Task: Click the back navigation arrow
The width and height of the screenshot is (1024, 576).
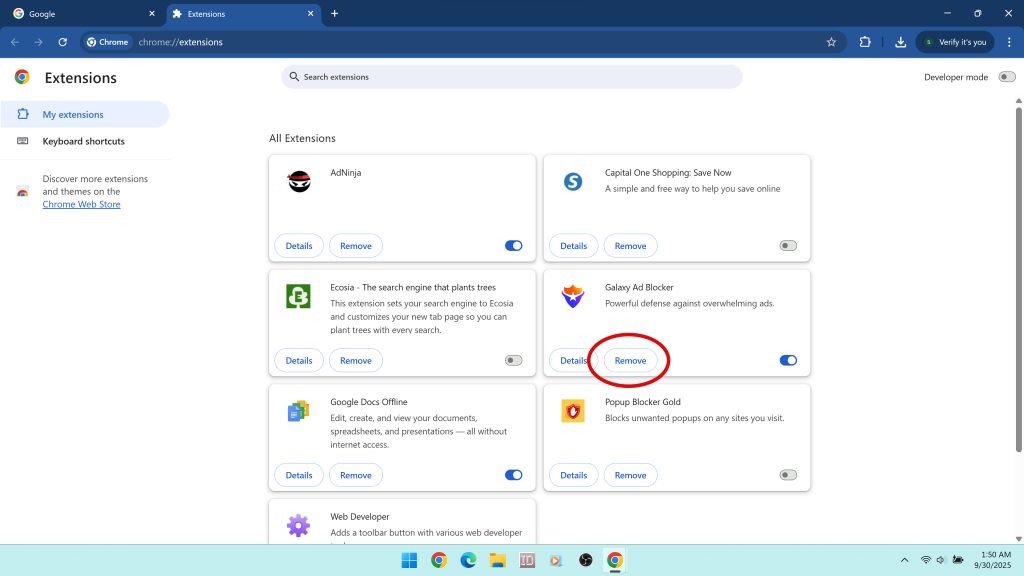Action: pyautogui.click(x=14, y=42)
